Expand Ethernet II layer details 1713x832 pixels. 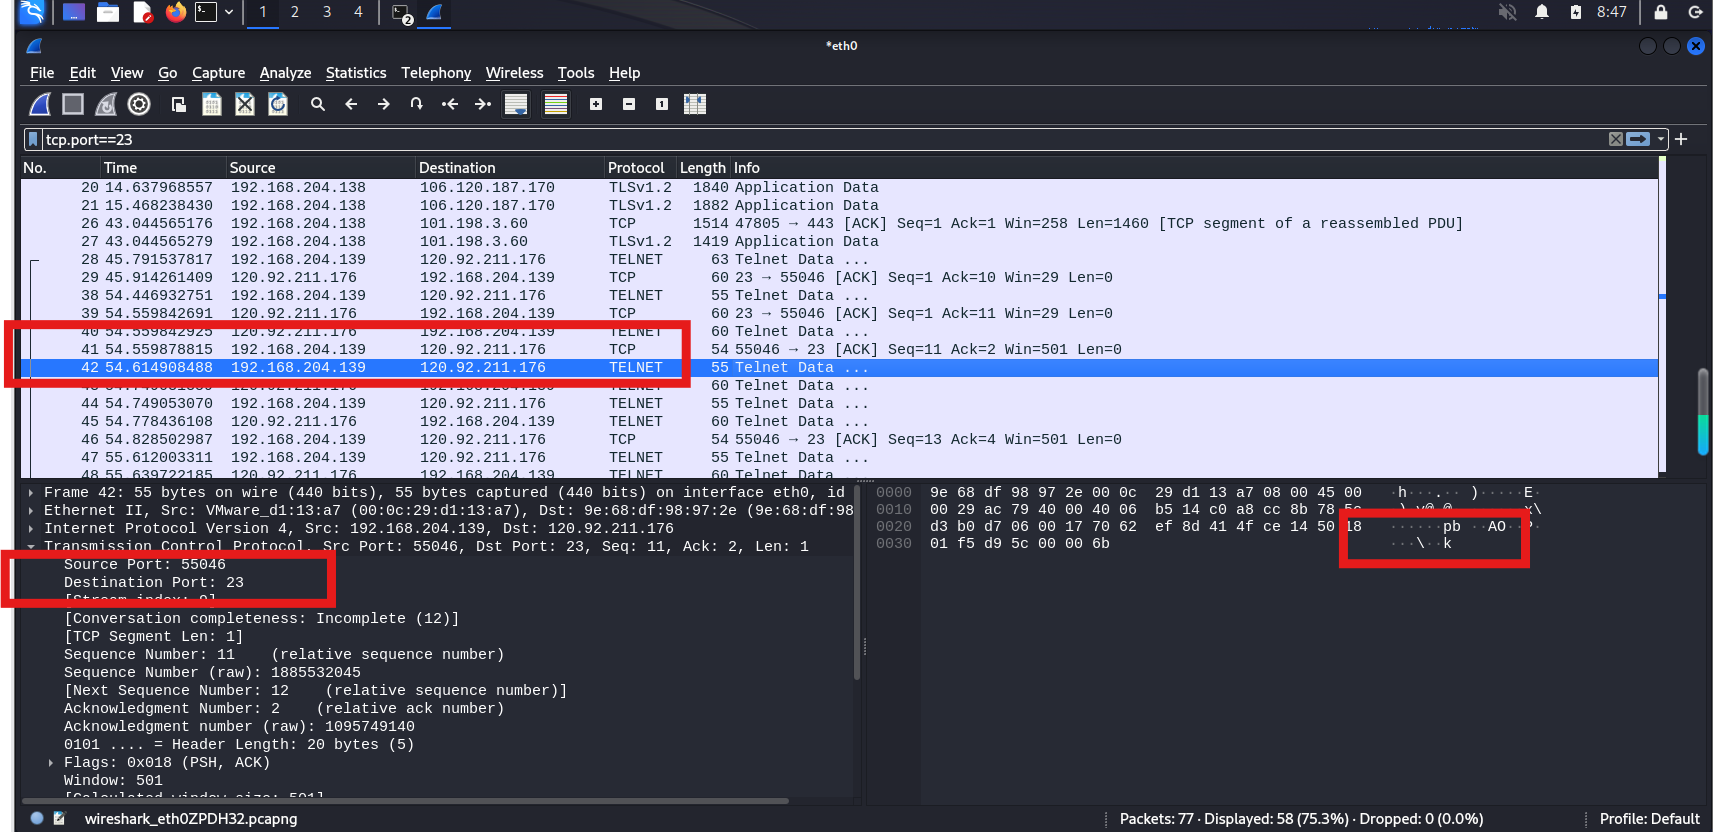(x=31, y=510)
